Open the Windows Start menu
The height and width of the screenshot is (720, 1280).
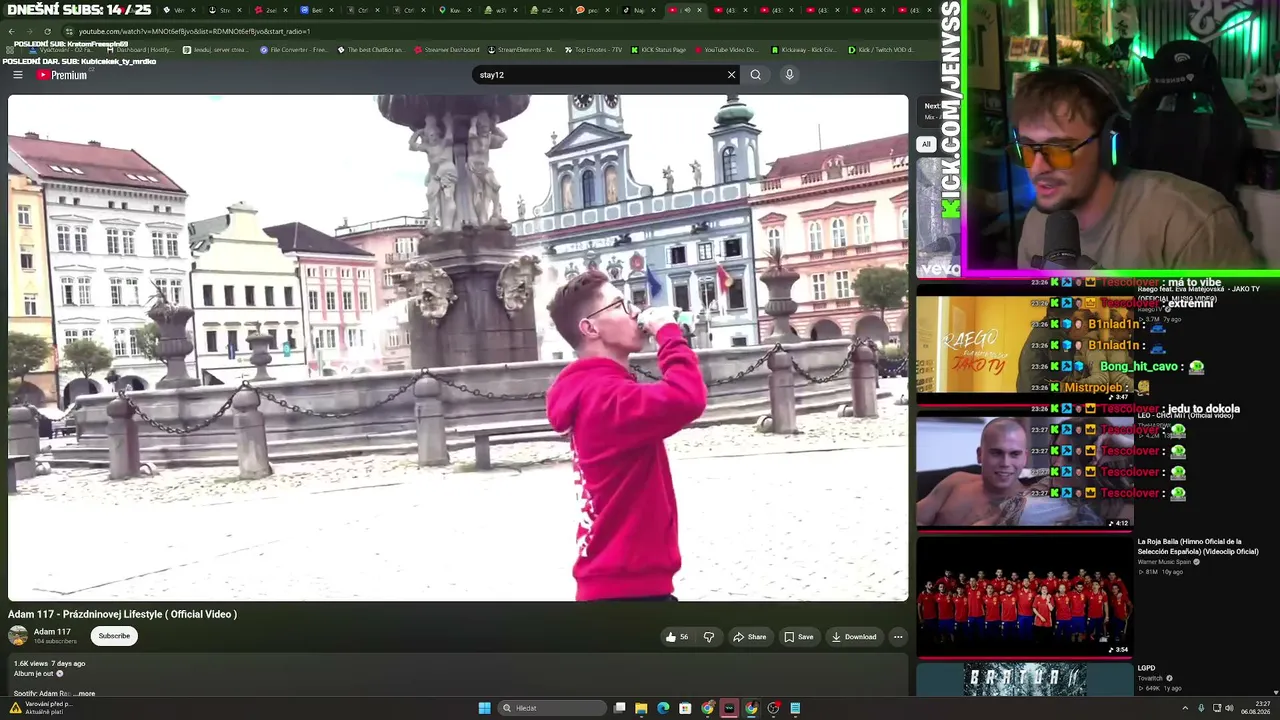pyautogui.click(x=484, y=708)
